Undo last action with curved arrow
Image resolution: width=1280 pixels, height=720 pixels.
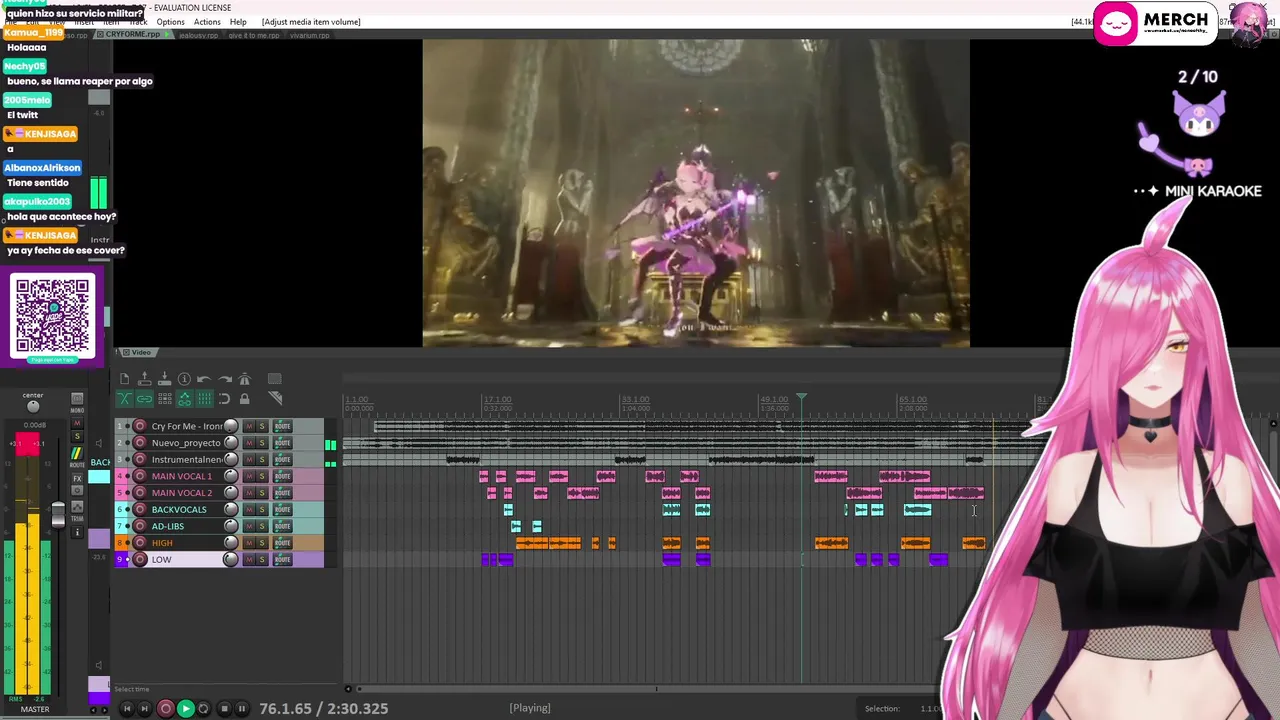pos(204,379)
